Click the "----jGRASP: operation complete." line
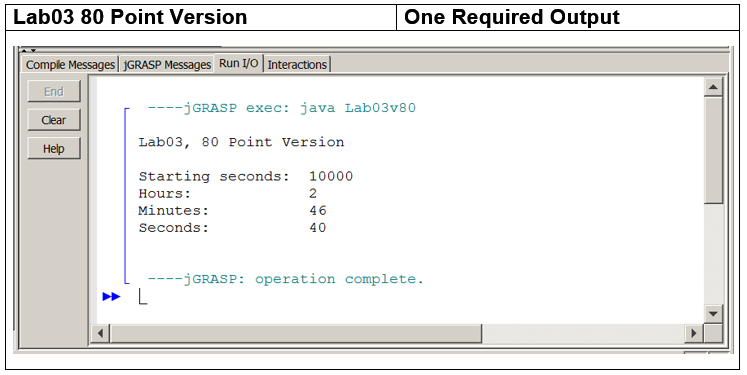Screen dimensions: 747x375 point(285,279)
